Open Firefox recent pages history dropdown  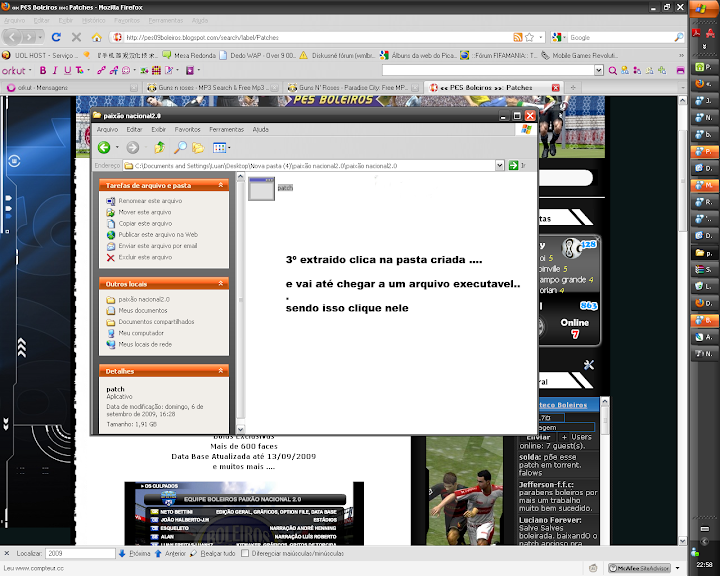tap(40, 37)
